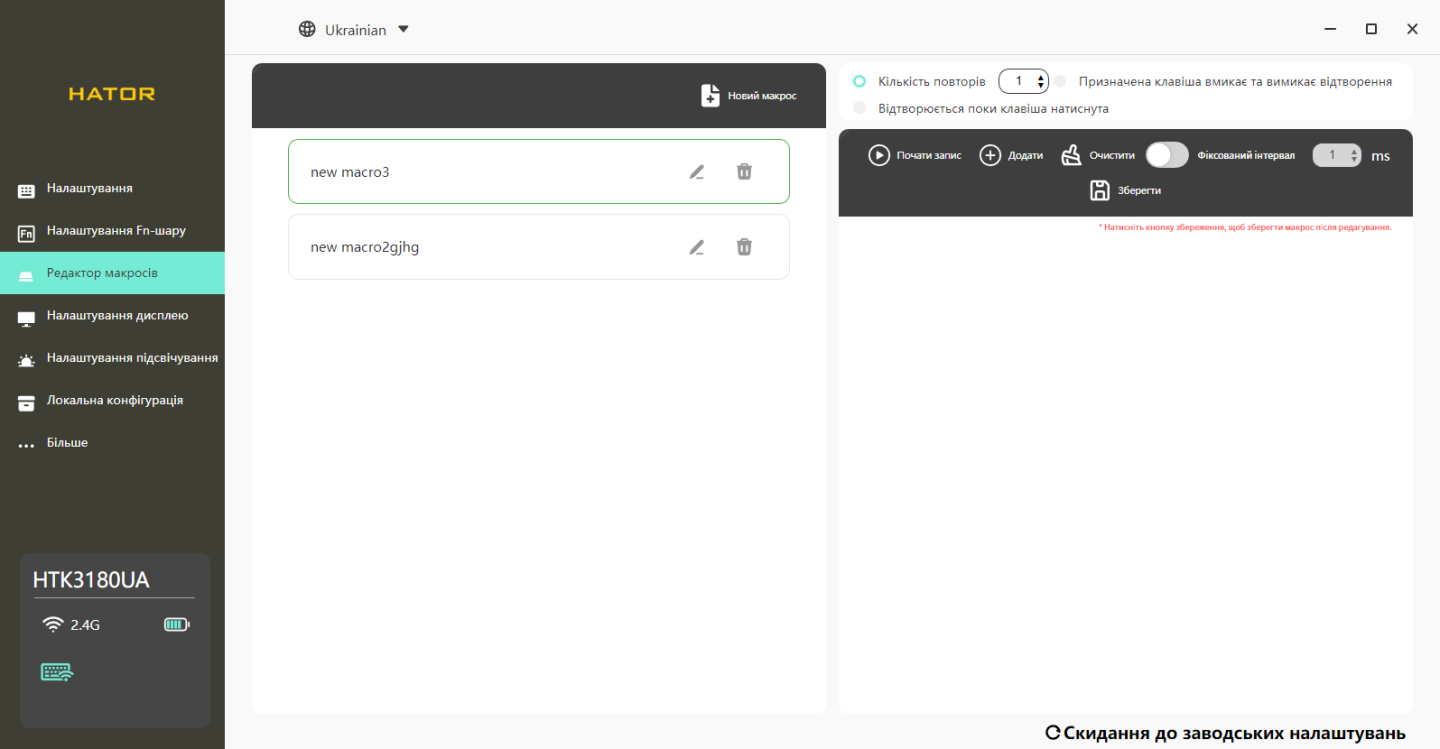The height and width of the screenshot is (749, 1440).
Task: Click the New macro file-plus icon
Action: click(x=710, y=96)
